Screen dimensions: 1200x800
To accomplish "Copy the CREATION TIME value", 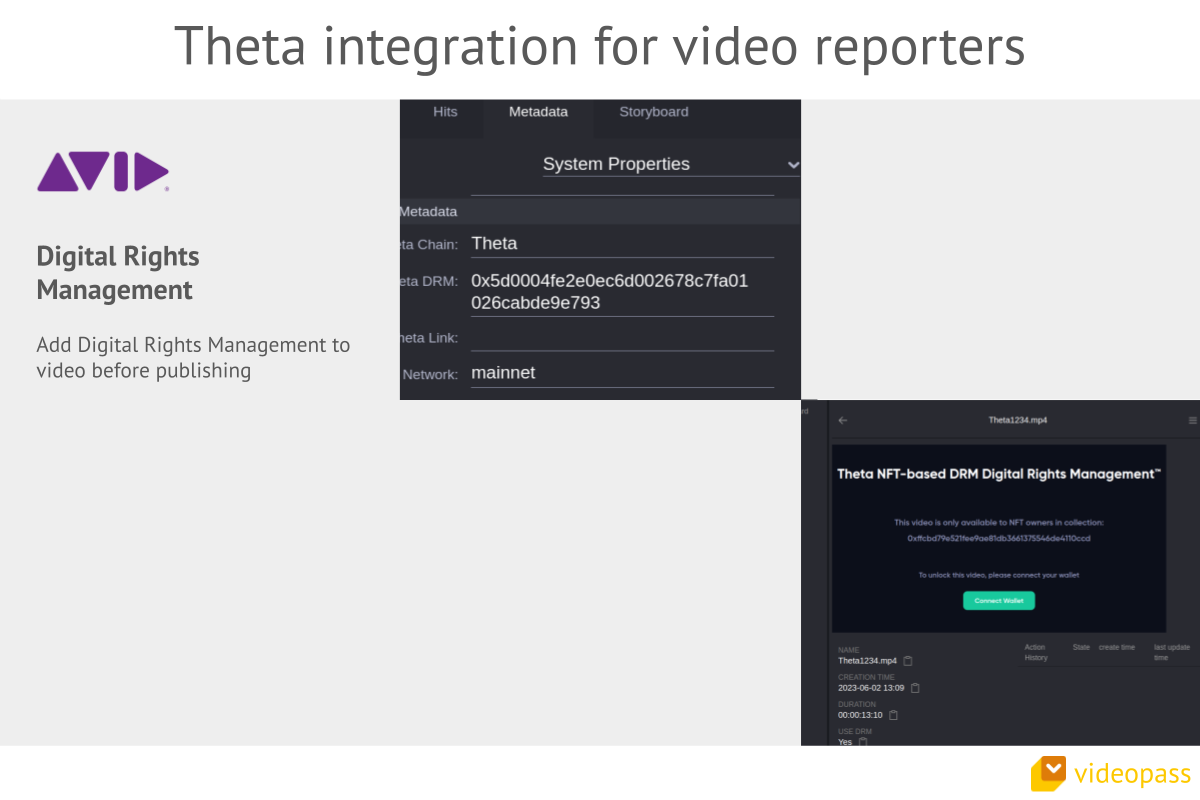I will [915, 688].
